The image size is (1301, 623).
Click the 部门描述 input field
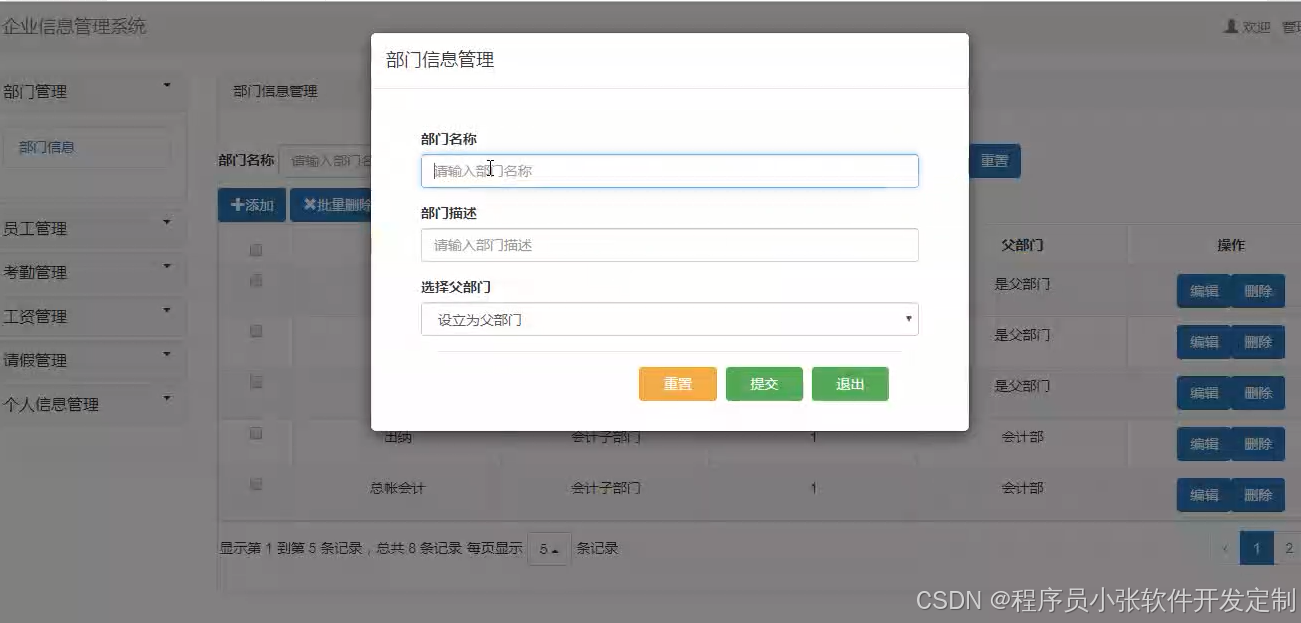[x=670, y=245]
